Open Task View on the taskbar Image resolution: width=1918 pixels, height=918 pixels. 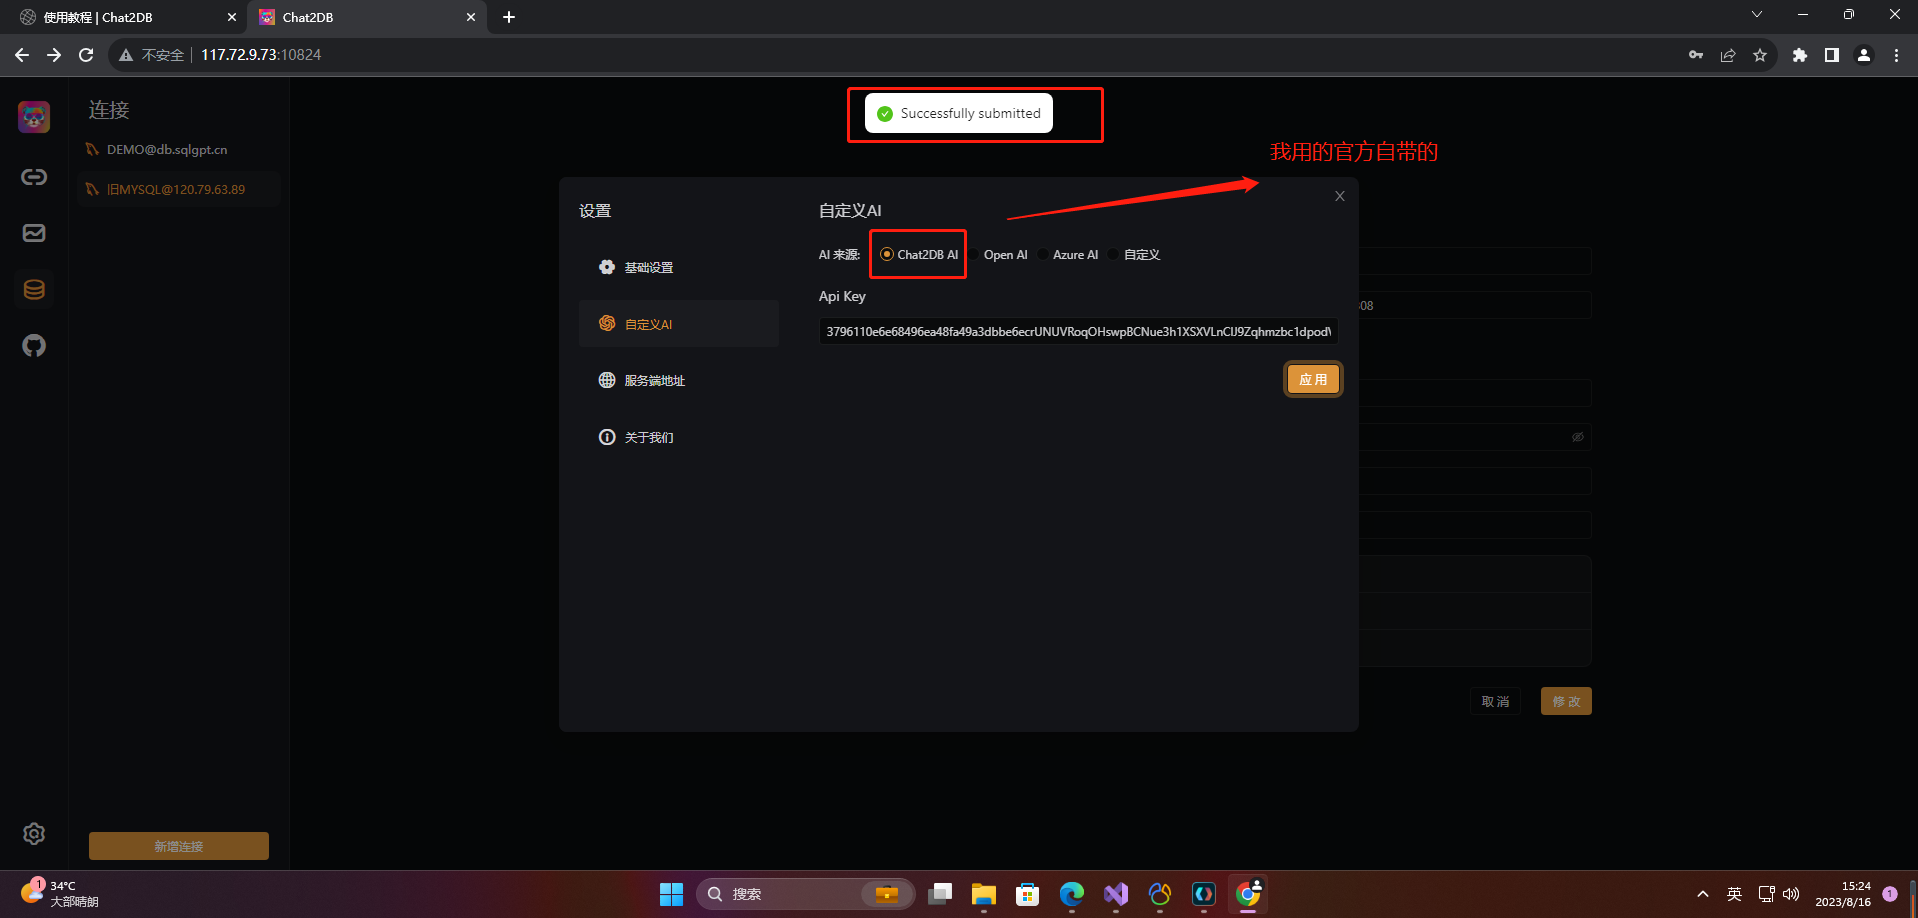[x=940, y=894]
